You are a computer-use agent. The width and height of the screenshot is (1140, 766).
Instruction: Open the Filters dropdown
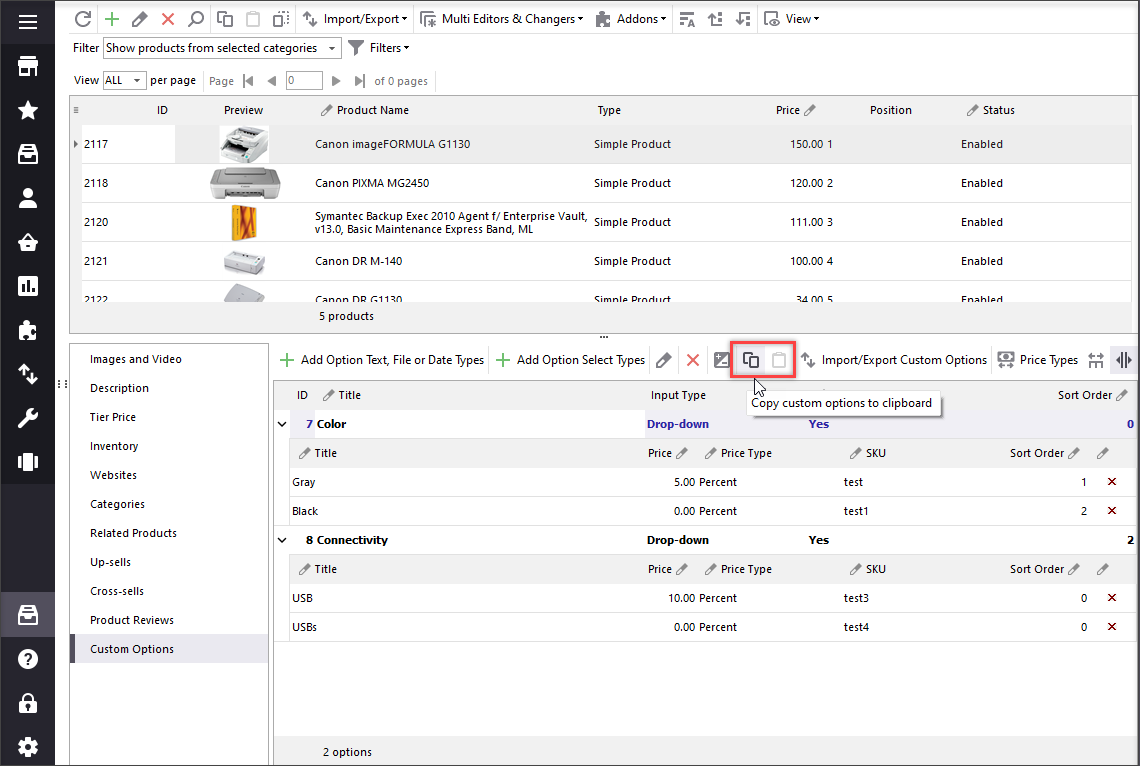tap(379, 48)
